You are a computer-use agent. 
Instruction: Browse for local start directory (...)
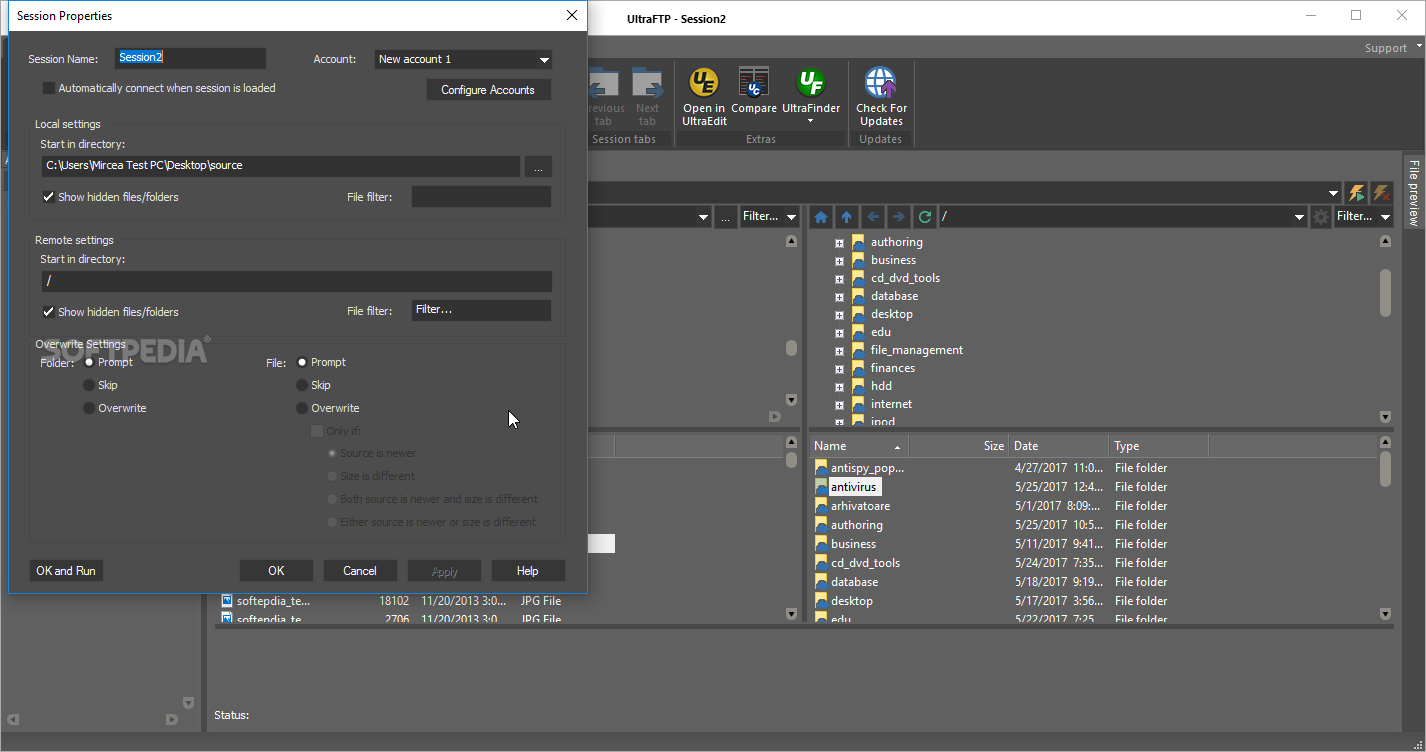pyautogui.click(x=538, y=166)
